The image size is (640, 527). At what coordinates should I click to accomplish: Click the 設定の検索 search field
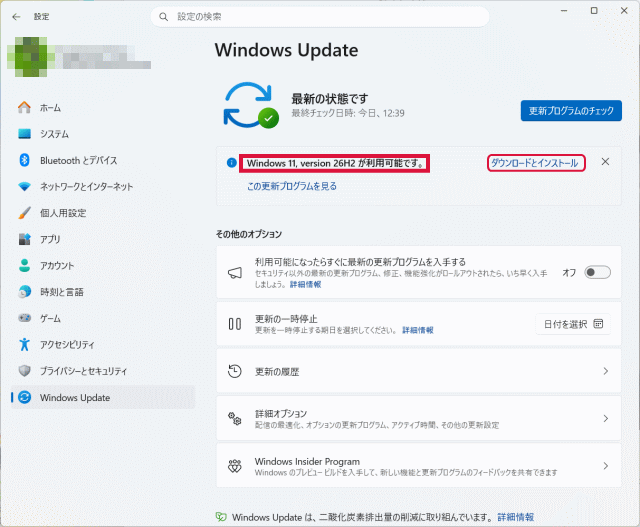coord(320,17)
